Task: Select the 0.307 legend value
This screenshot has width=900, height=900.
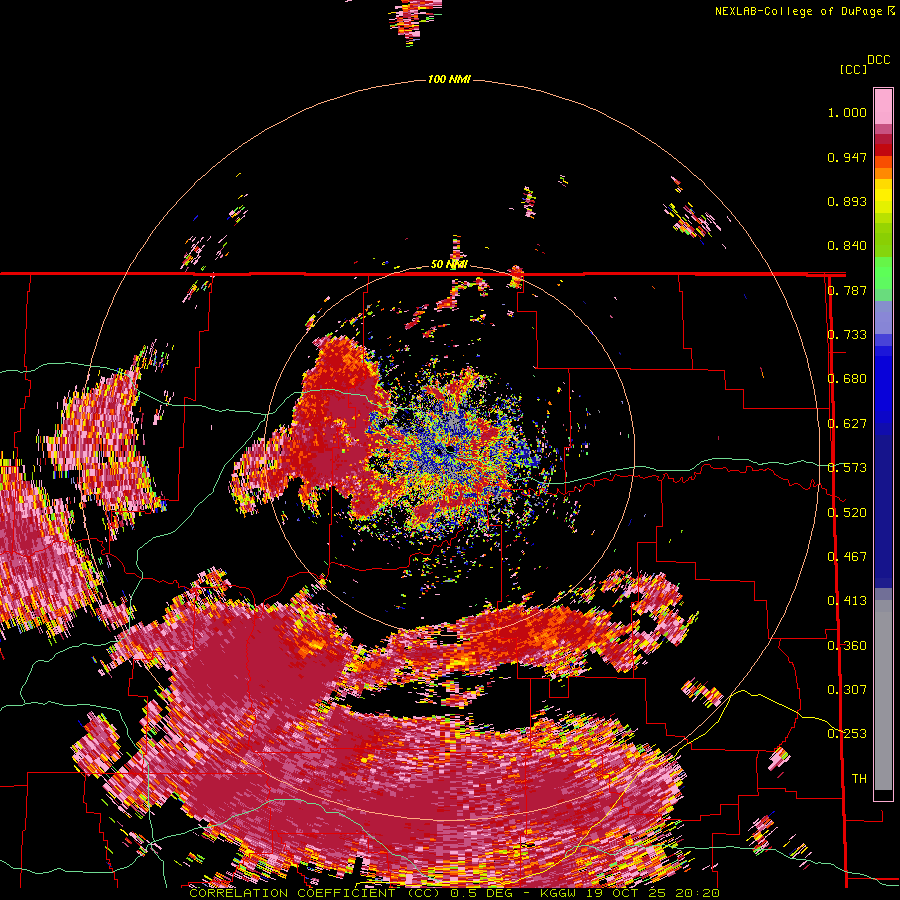Action: (847, 690)
